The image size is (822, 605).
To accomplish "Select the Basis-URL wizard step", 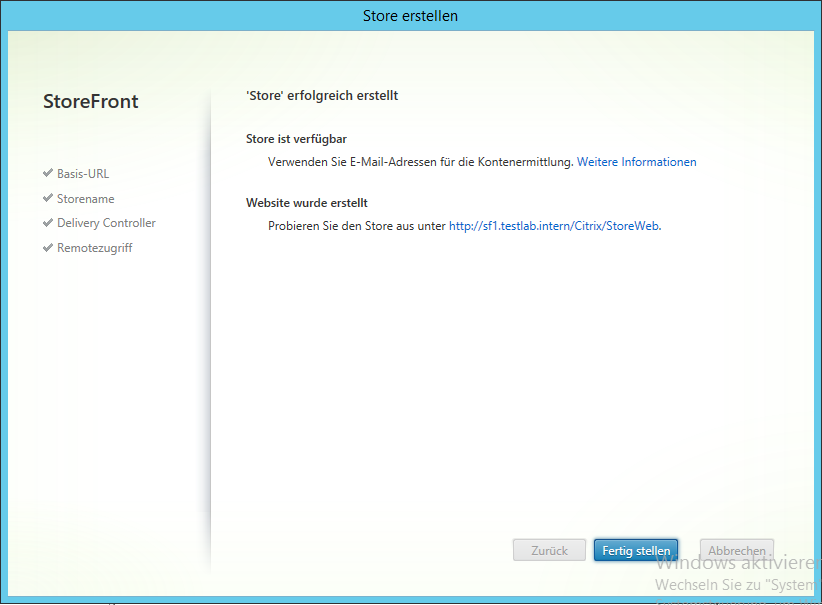I will (83, 174).
